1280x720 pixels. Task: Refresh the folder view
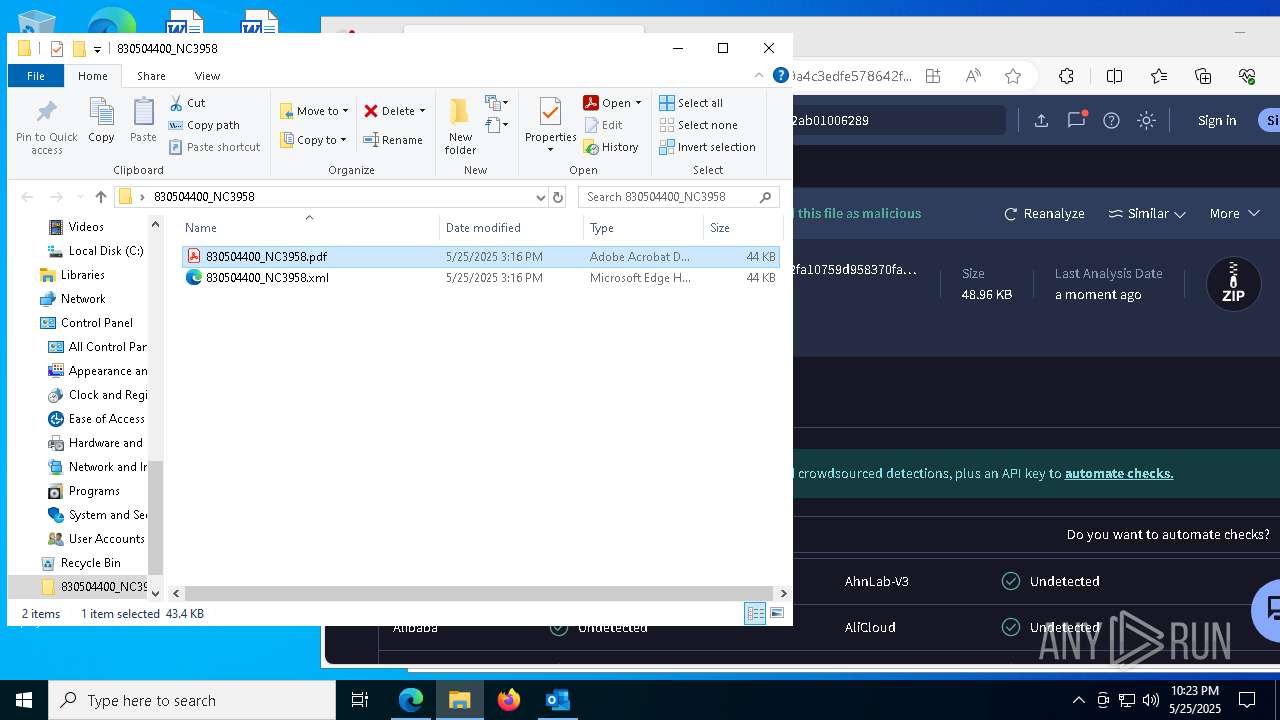point(558,197)
